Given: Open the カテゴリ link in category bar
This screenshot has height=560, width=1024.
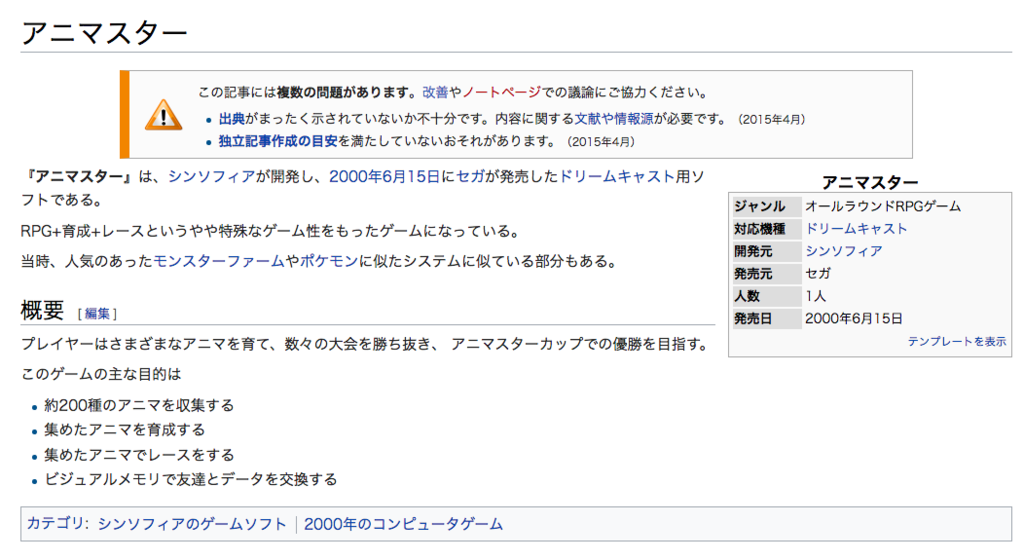Looking at the screenshot, I should click(55, 524).
